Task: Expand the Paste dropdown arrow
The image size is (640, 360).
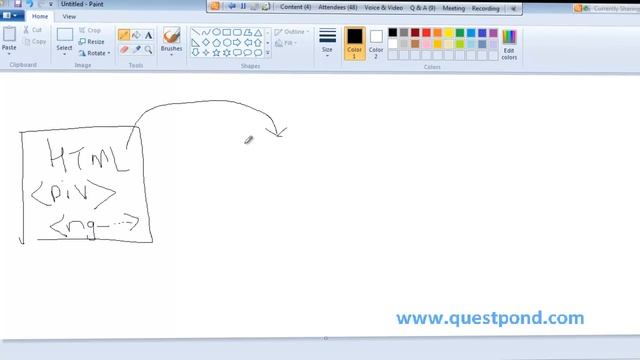Action: pos(9,54)
